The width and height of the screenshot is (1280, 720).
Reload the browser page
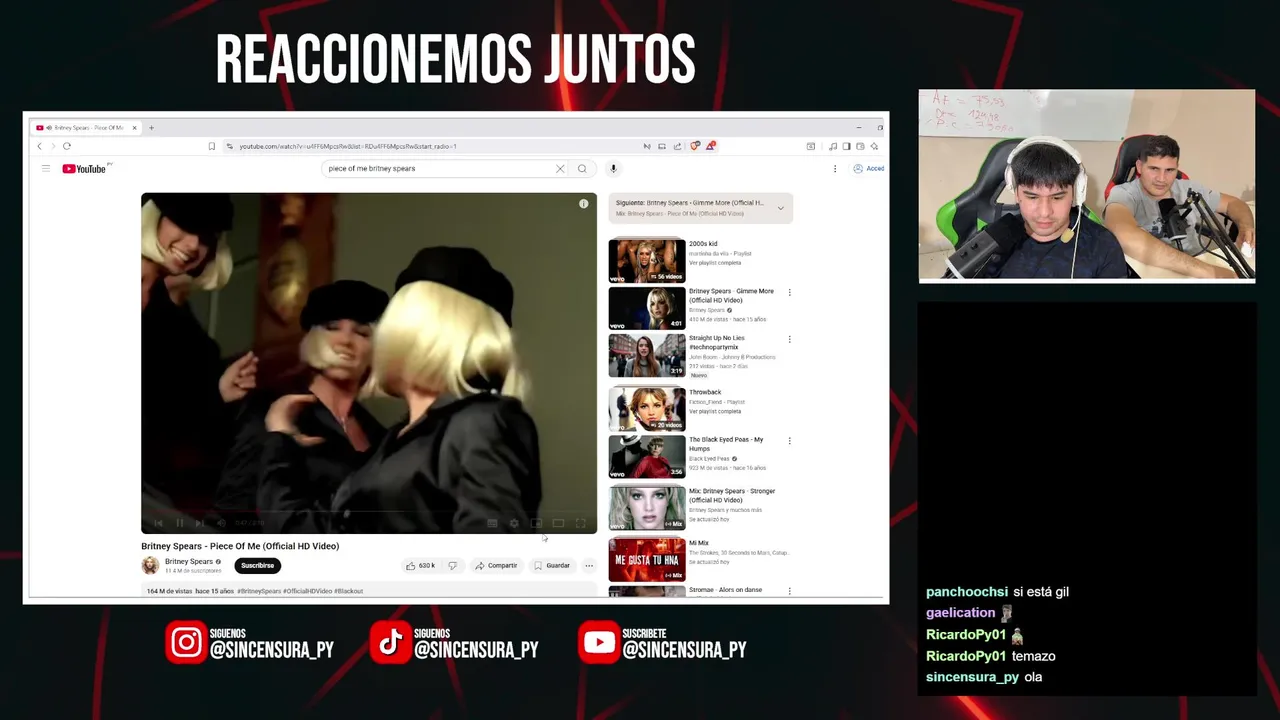point(67,147)
